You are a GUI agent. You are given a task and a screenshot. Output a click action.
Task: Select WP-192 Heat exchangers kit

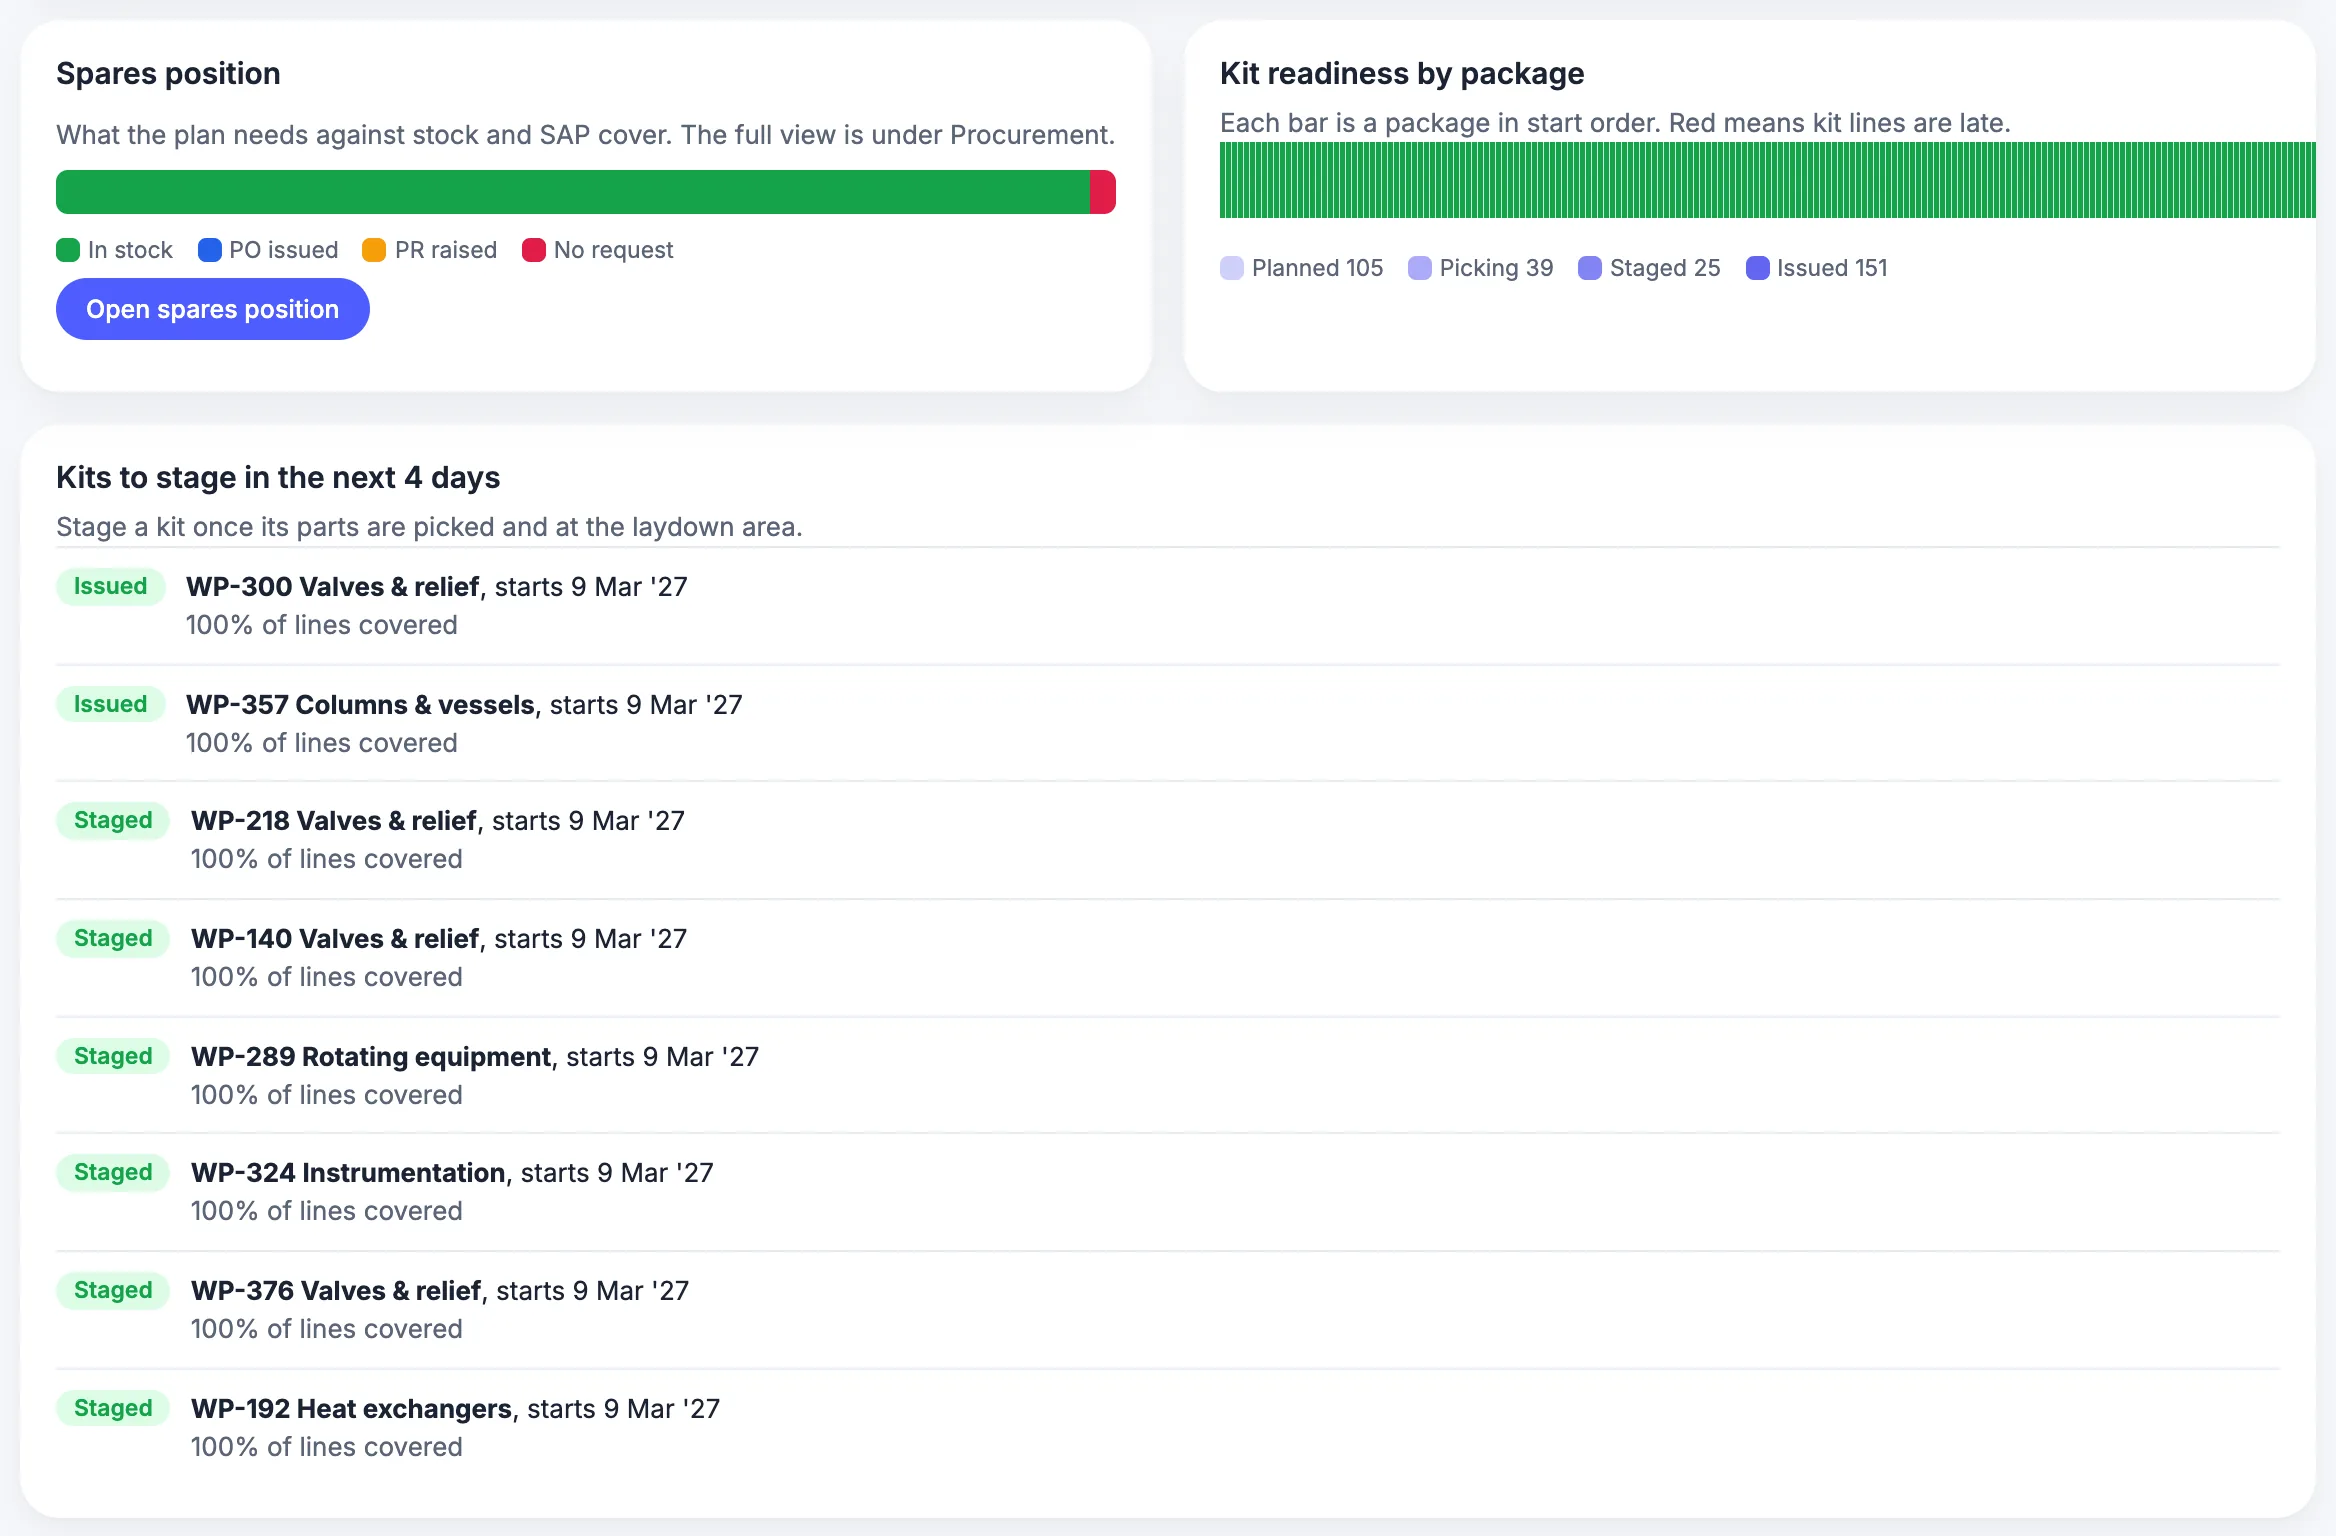[x=1168, y=1427]
